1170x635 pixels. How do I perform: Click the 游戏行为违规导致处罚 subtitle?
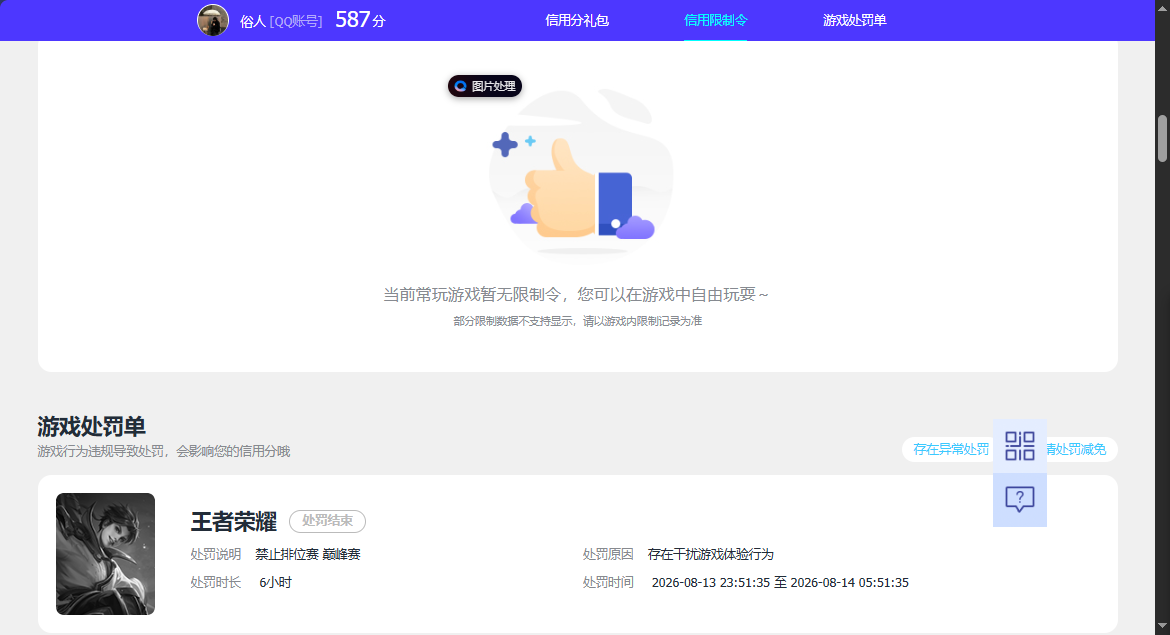coord(163,451)
